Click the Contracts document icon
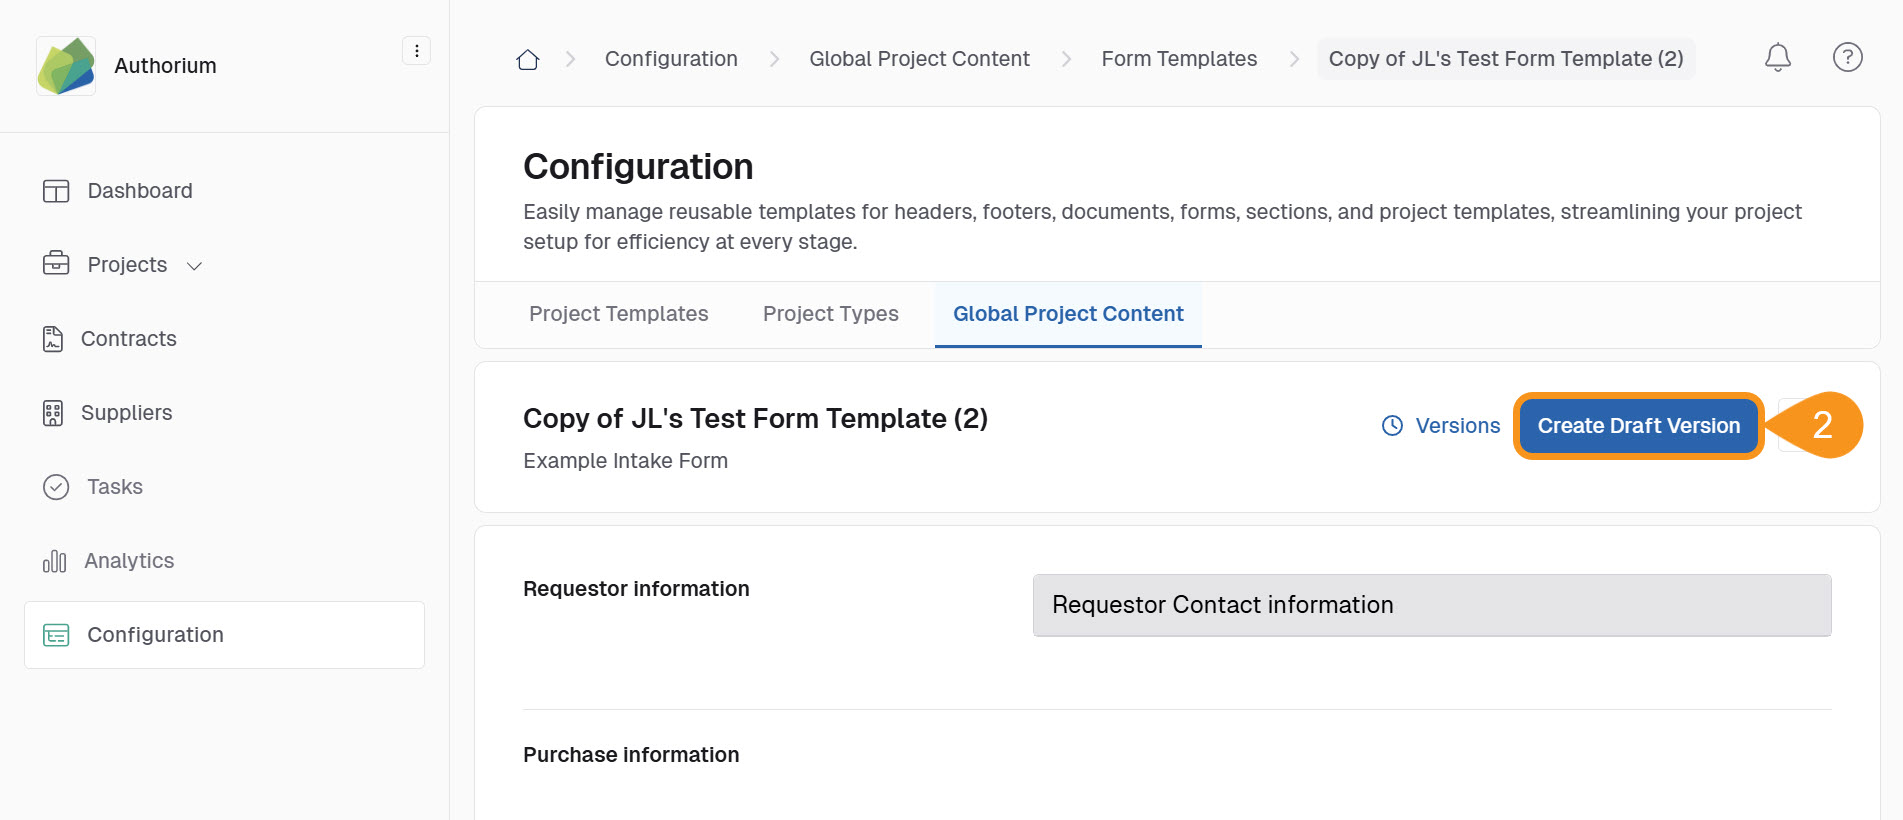Screen dimensions: 1903x820 click(53, 339)
